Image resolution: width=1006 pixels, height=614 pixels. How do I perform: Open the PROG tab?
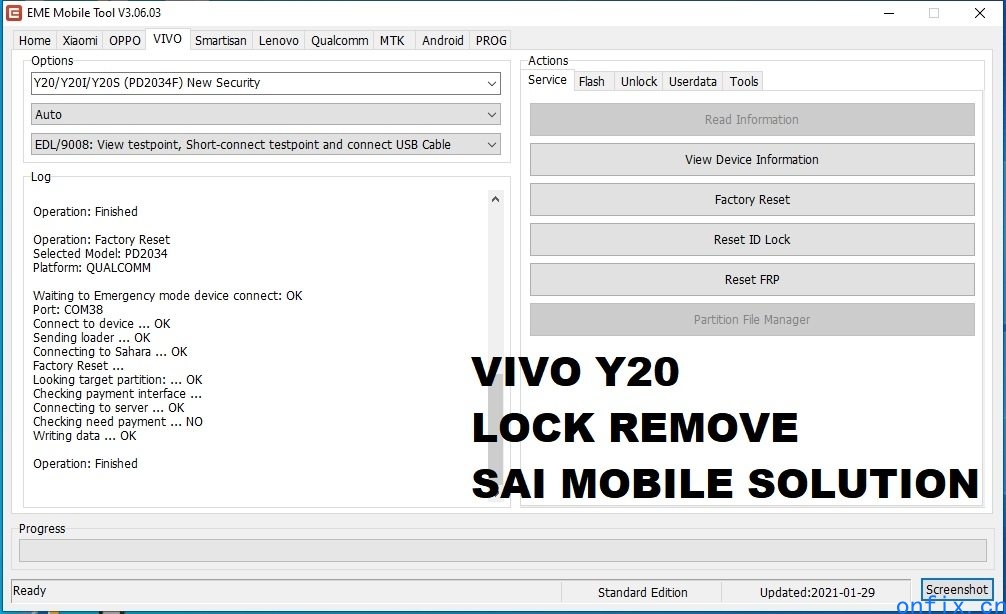(491, 40)
